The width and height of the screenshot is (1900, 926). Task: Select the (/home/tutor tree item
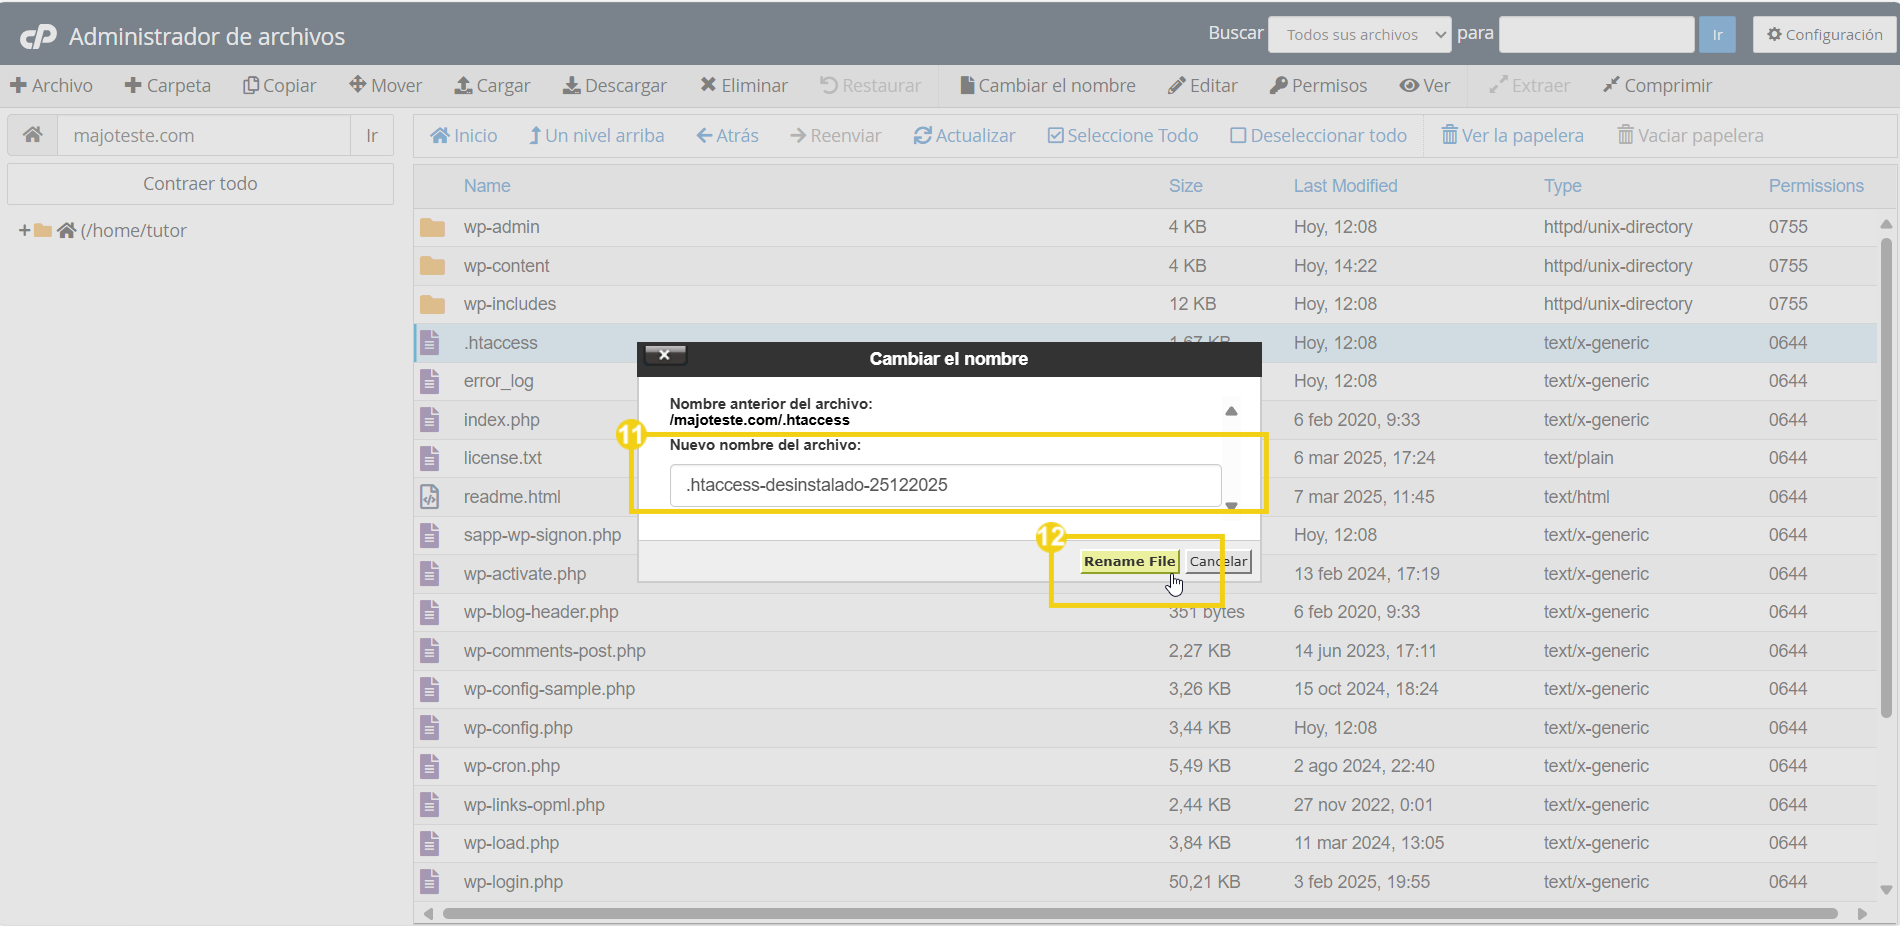[x=133, y=231]
